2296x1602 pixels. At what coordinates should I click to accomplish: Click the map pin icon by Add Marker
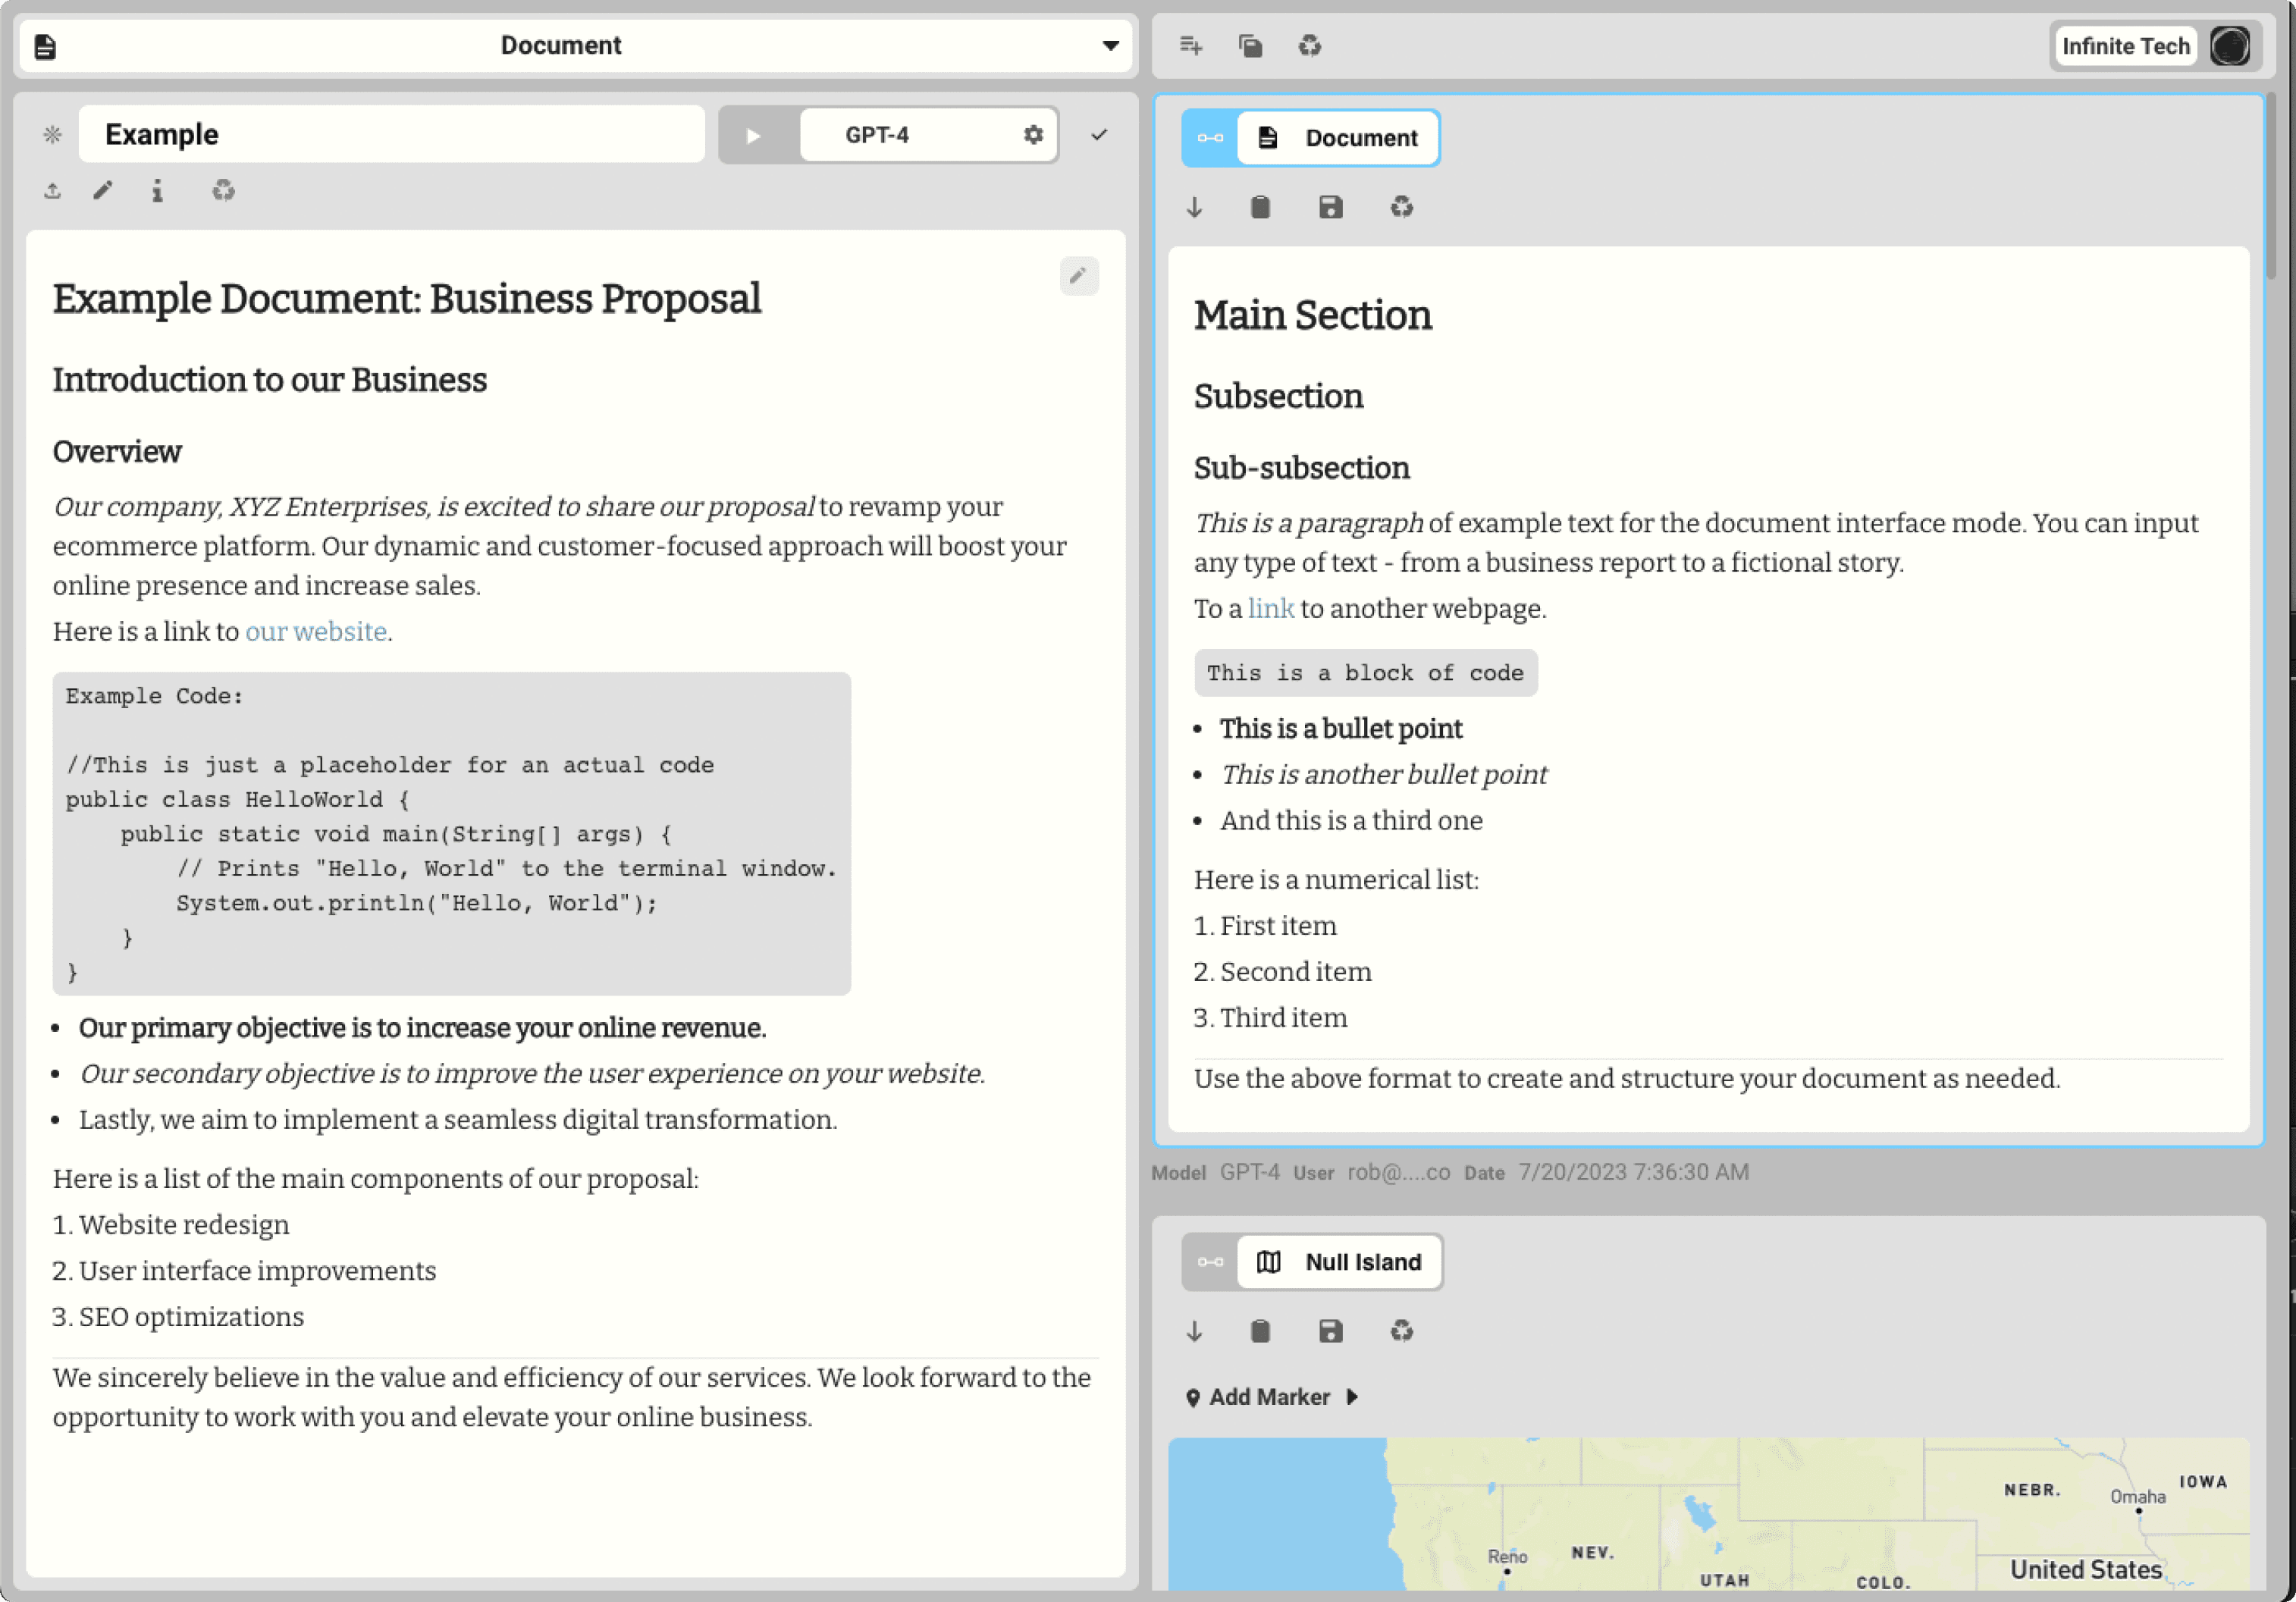[x=1192, y=1398]
